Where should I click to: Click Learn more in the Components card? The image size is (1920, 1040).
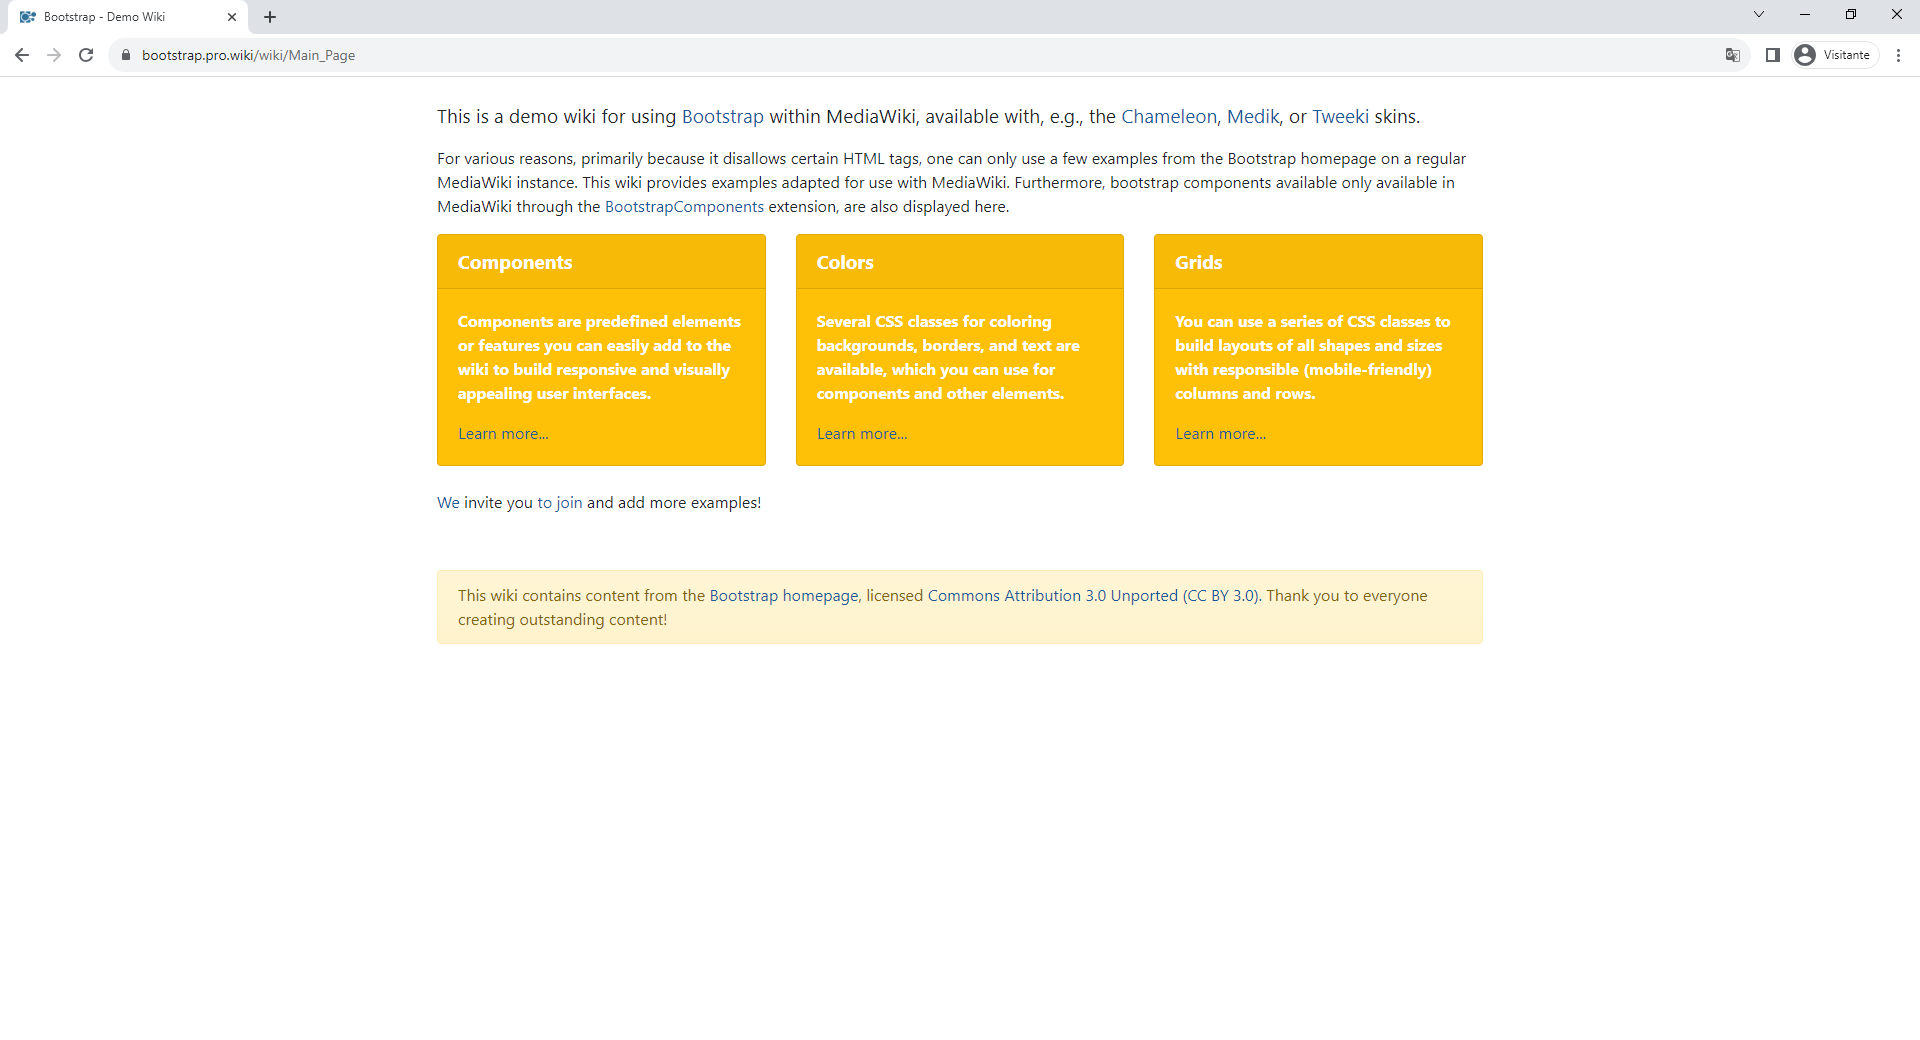(x=502, y=433)
